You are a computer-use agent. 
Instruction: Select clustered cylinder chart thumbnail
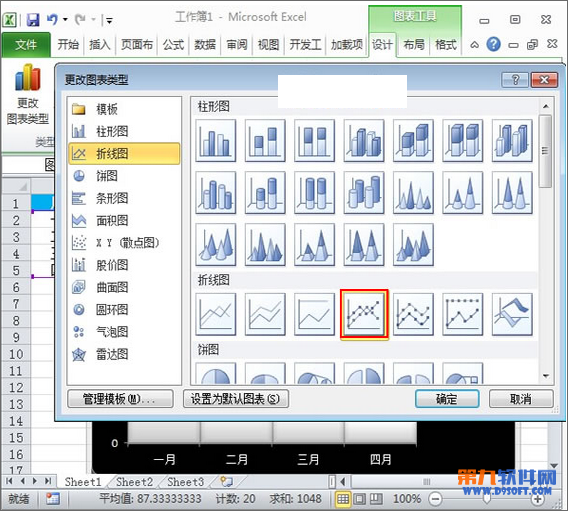[x=216, y=193]
